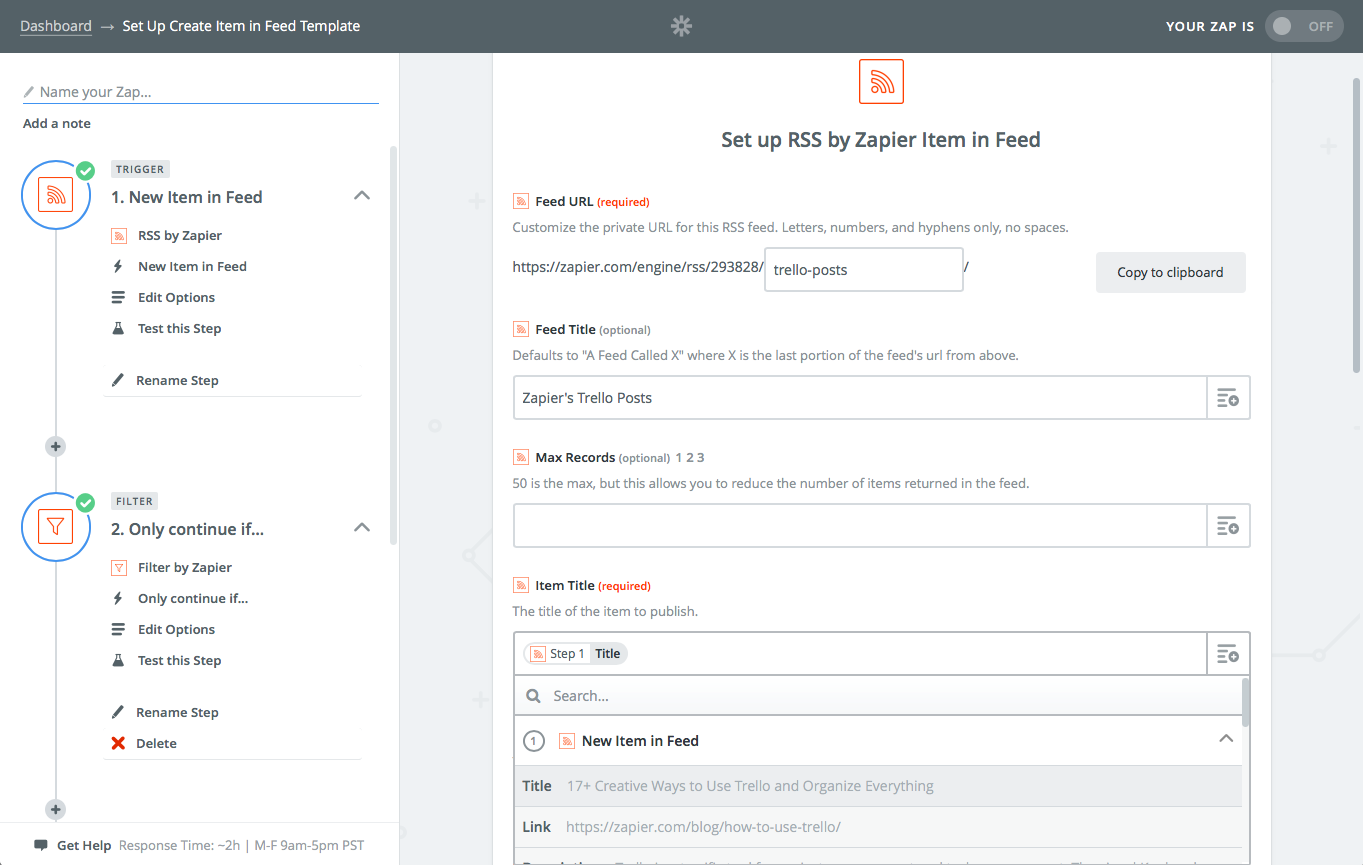Open the Dashboard link

pos(56,26)
